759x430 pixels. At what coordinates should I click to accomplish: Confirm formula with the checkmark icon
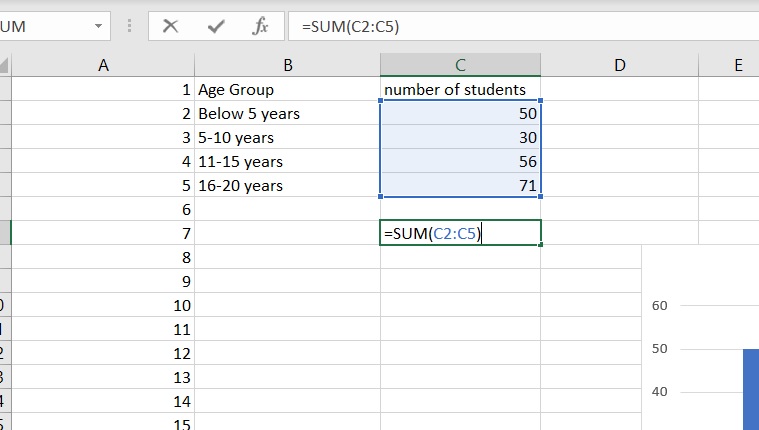(x=216, y=26)
